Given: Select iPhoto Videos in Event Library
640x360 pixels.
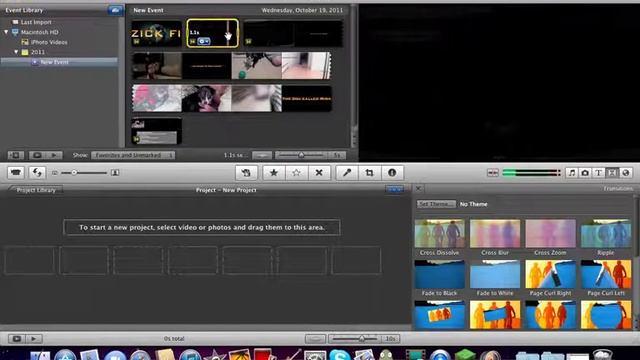Looking at the screenshot, I should [x=49, y=42].
